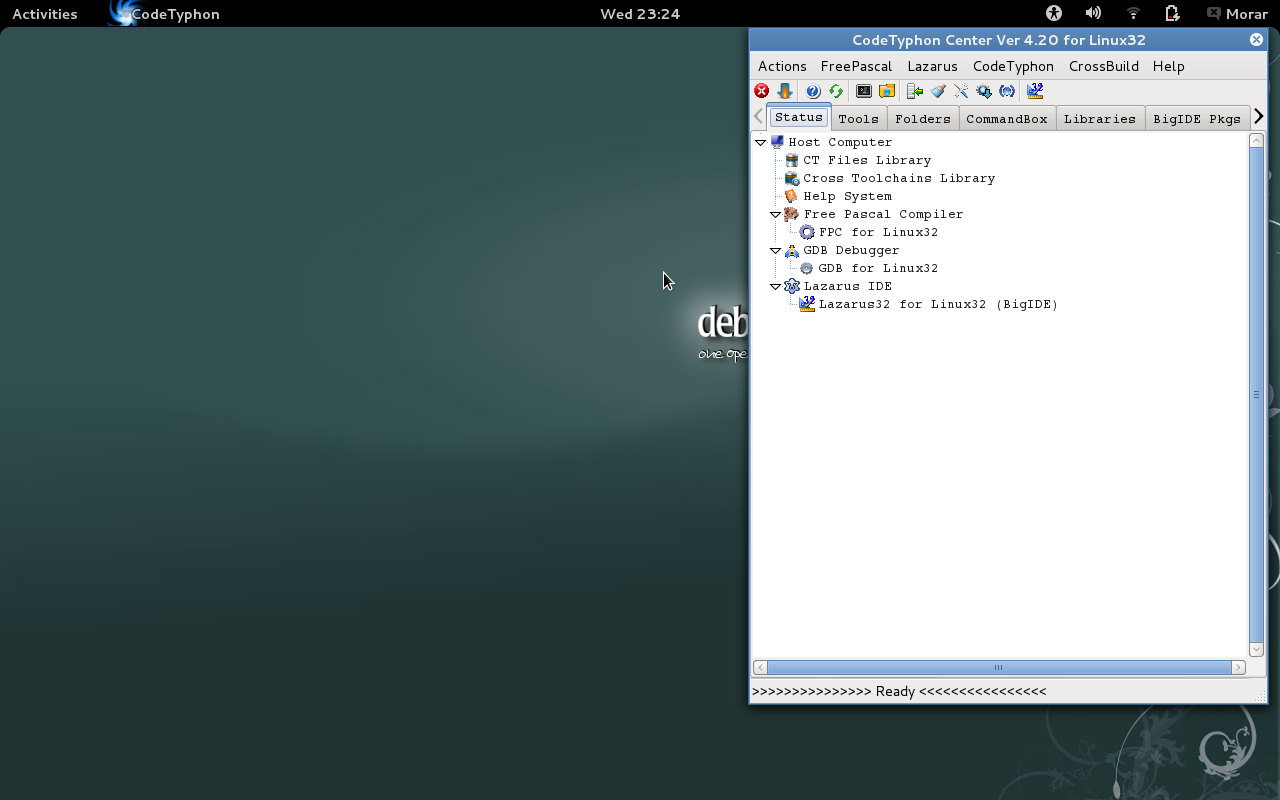Image resolution: width=1280 pixels, height=800 pixels.
Task: Select Cross Toolchains Library tree item
Action: (x=898, y=178)
